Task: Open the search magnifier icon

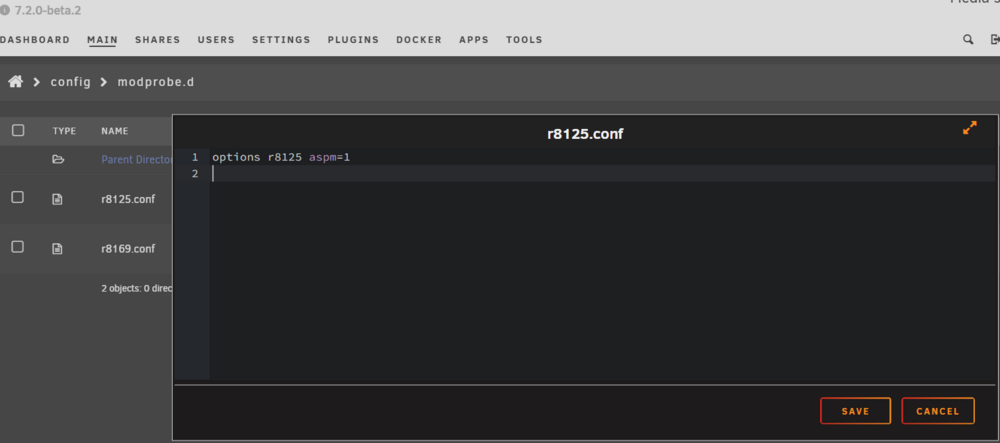Action: [967, 40]
